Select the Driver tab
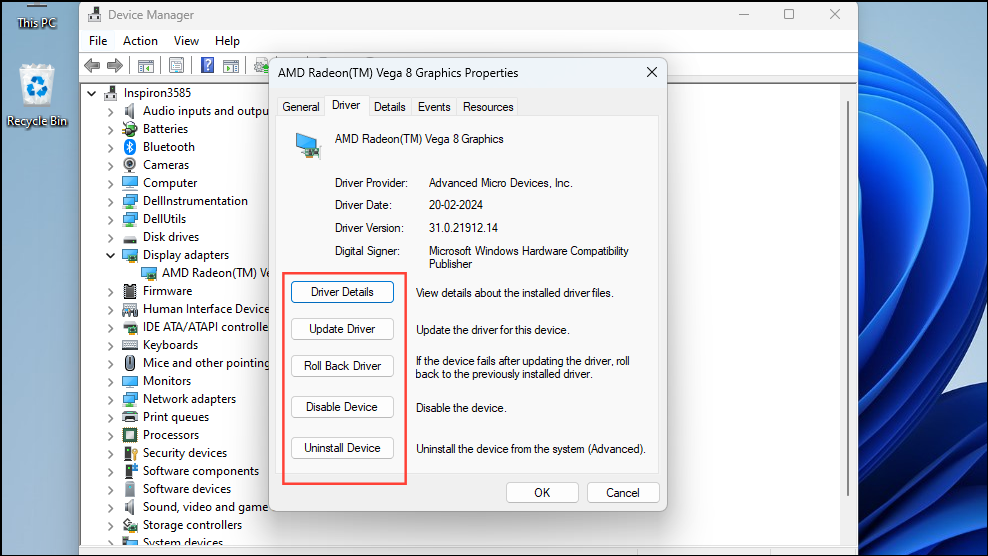Image resolution: width=988 pixels, height=556 pixels. (346, 105)
